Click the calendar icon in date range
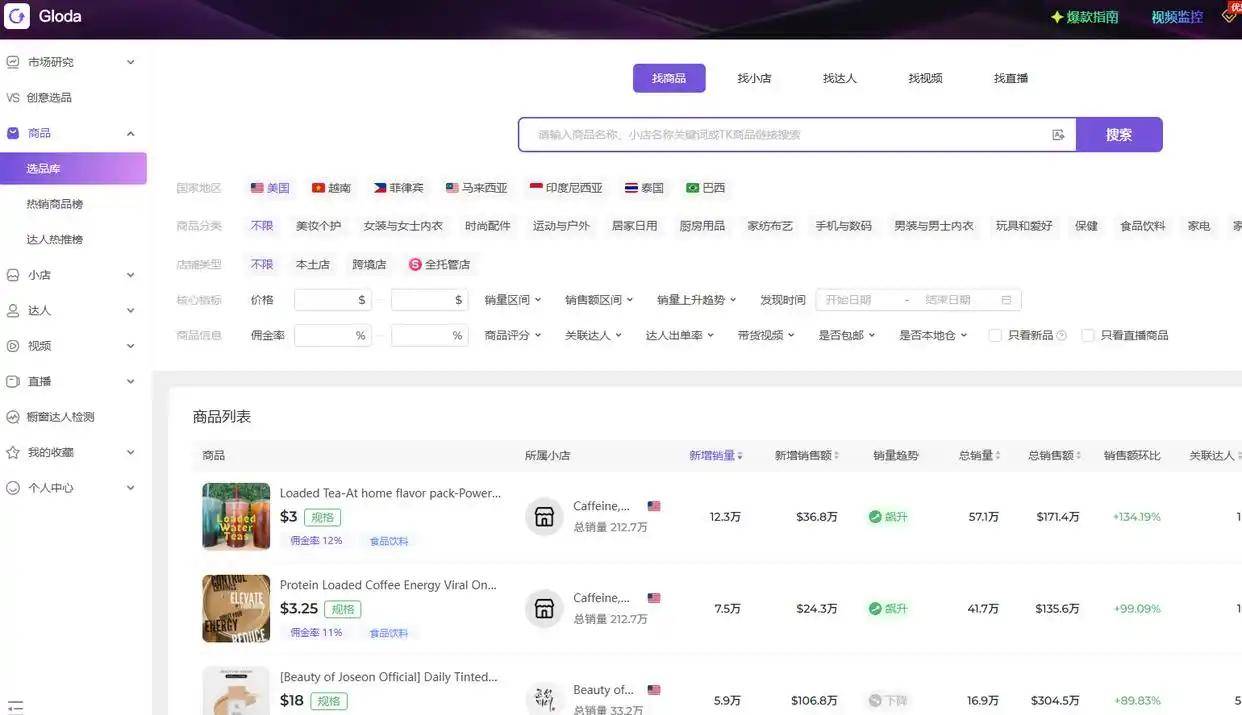This screenshot has width=1242, height=715. (1006, 300)
